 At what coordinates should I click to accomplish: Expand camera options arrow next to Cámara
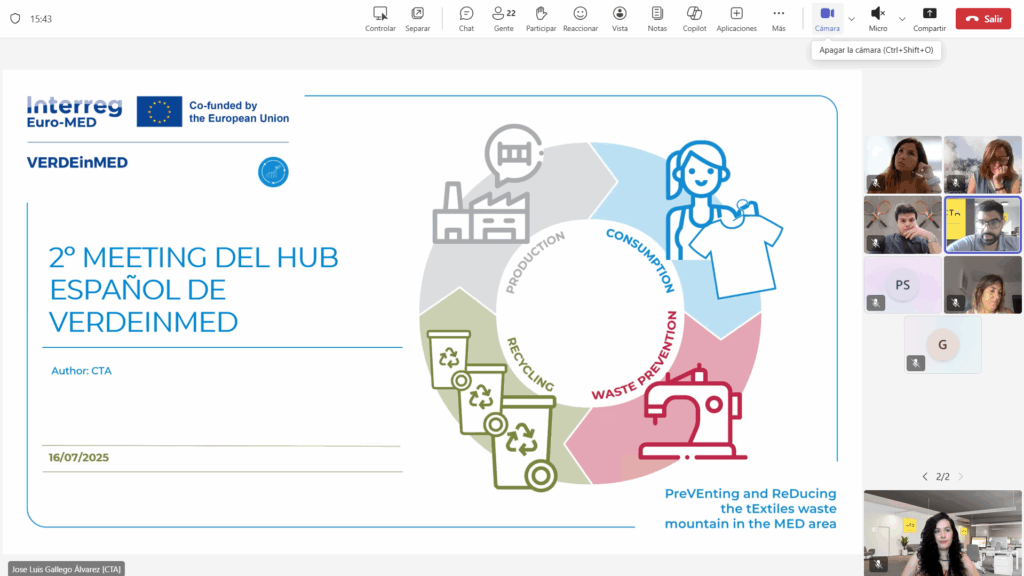(x=852, y=19)
